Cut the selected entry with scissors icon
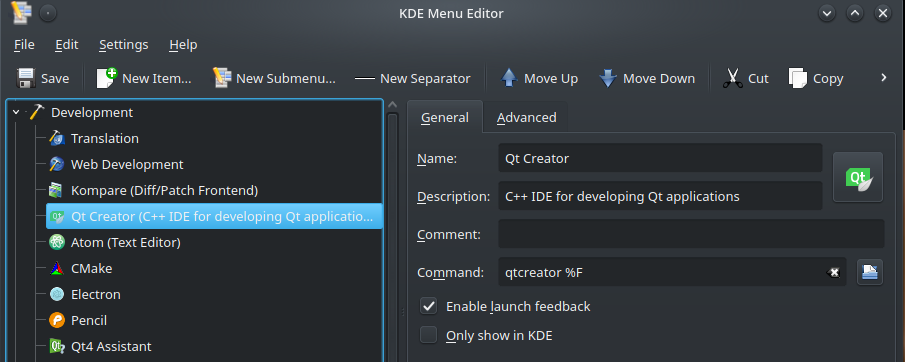905x362 pixels. point(732,78)
